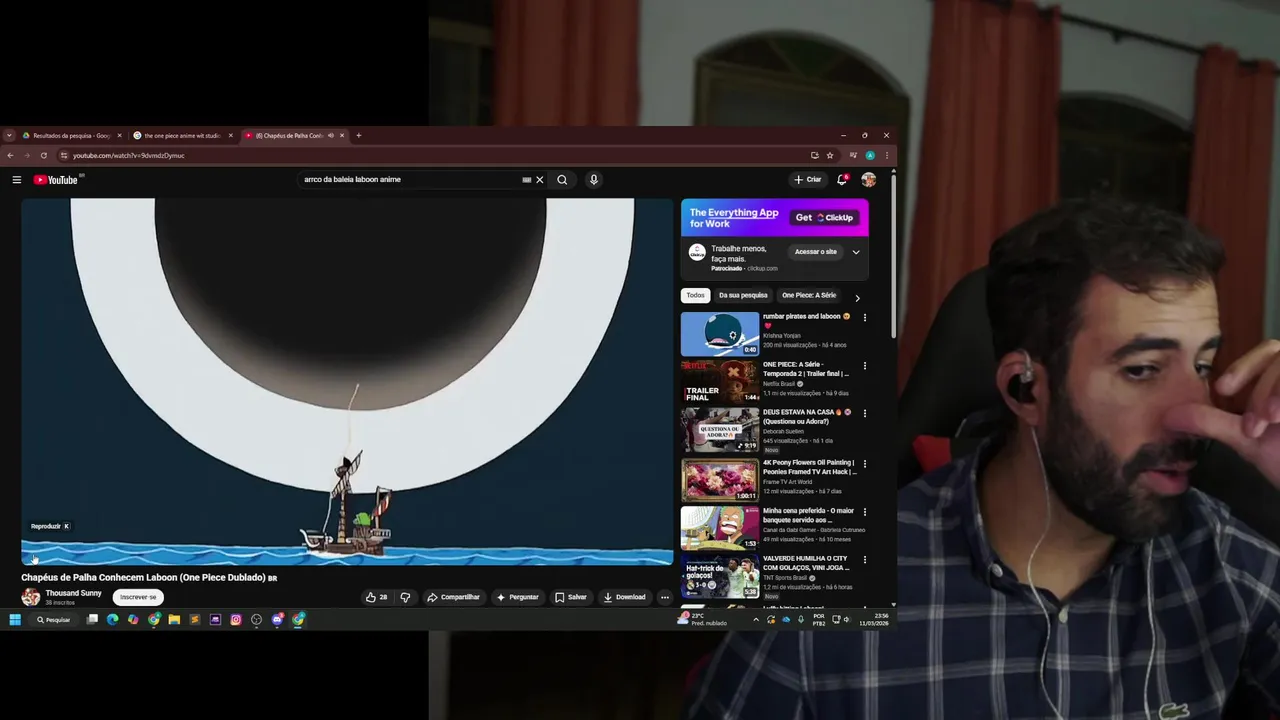
Task: Dislike the video with thumbs down
Action: (x=405, y=597)
